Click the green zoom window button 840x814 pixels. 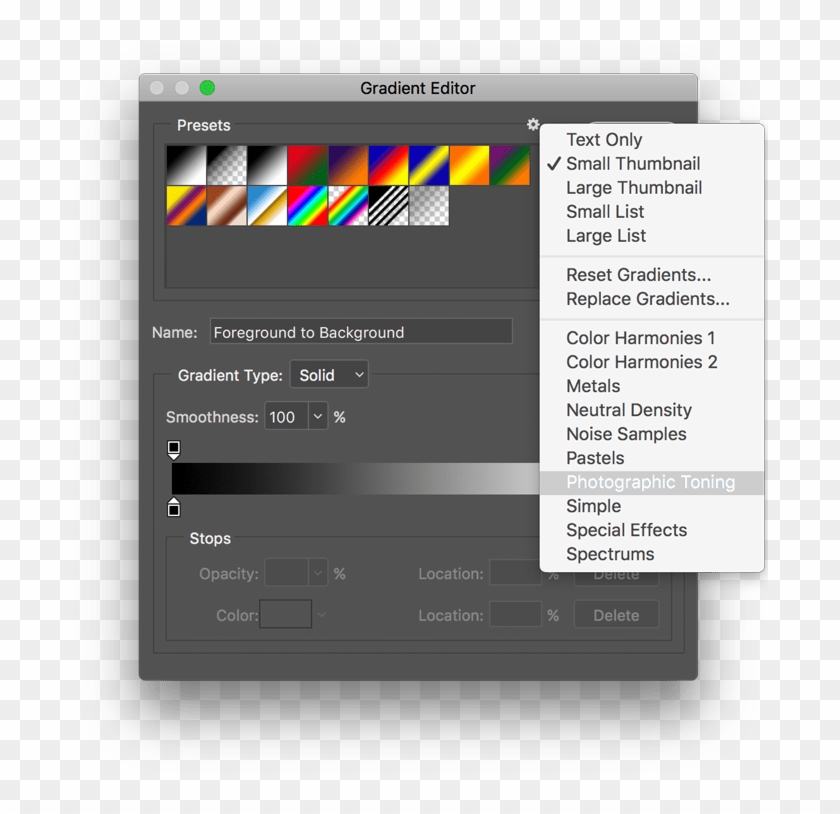click(207, 88)
